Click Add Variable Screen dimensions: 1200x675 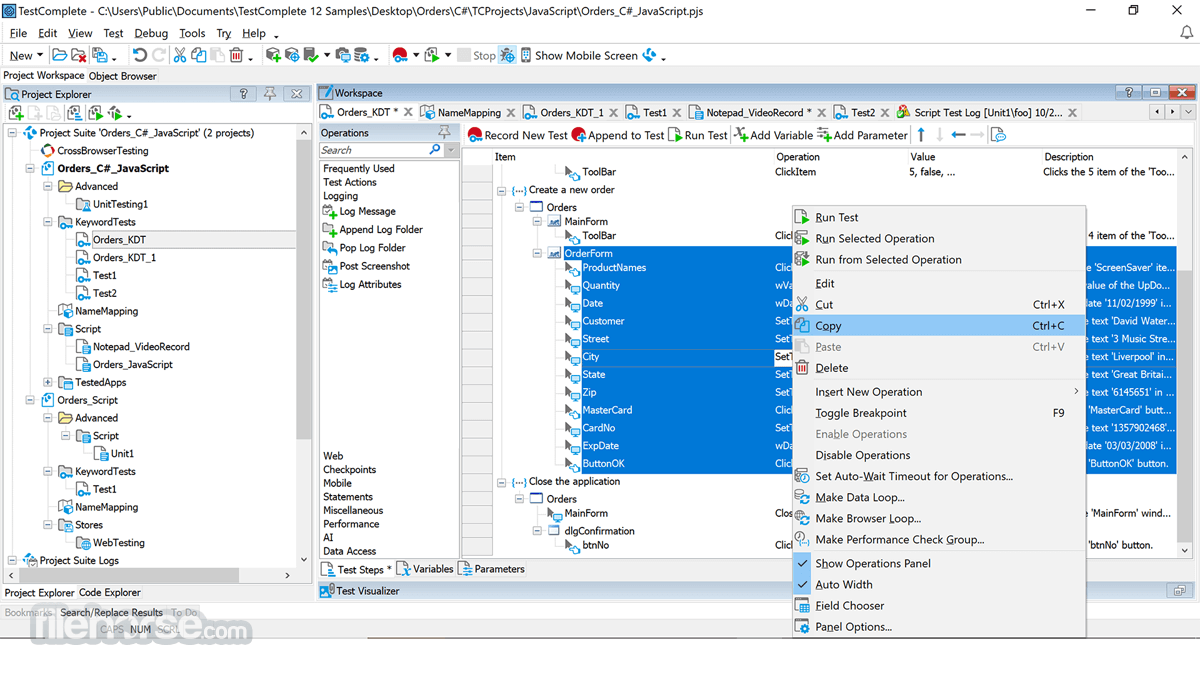(773, 135)
